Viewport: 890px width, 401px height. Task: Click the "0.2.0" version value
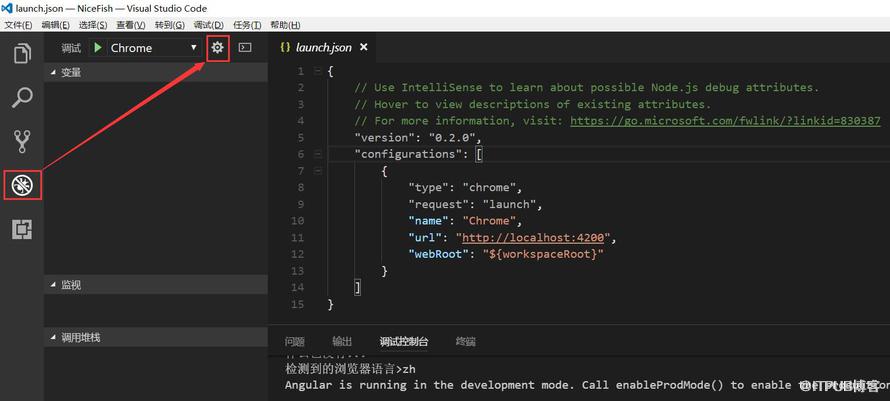point(453,137)
